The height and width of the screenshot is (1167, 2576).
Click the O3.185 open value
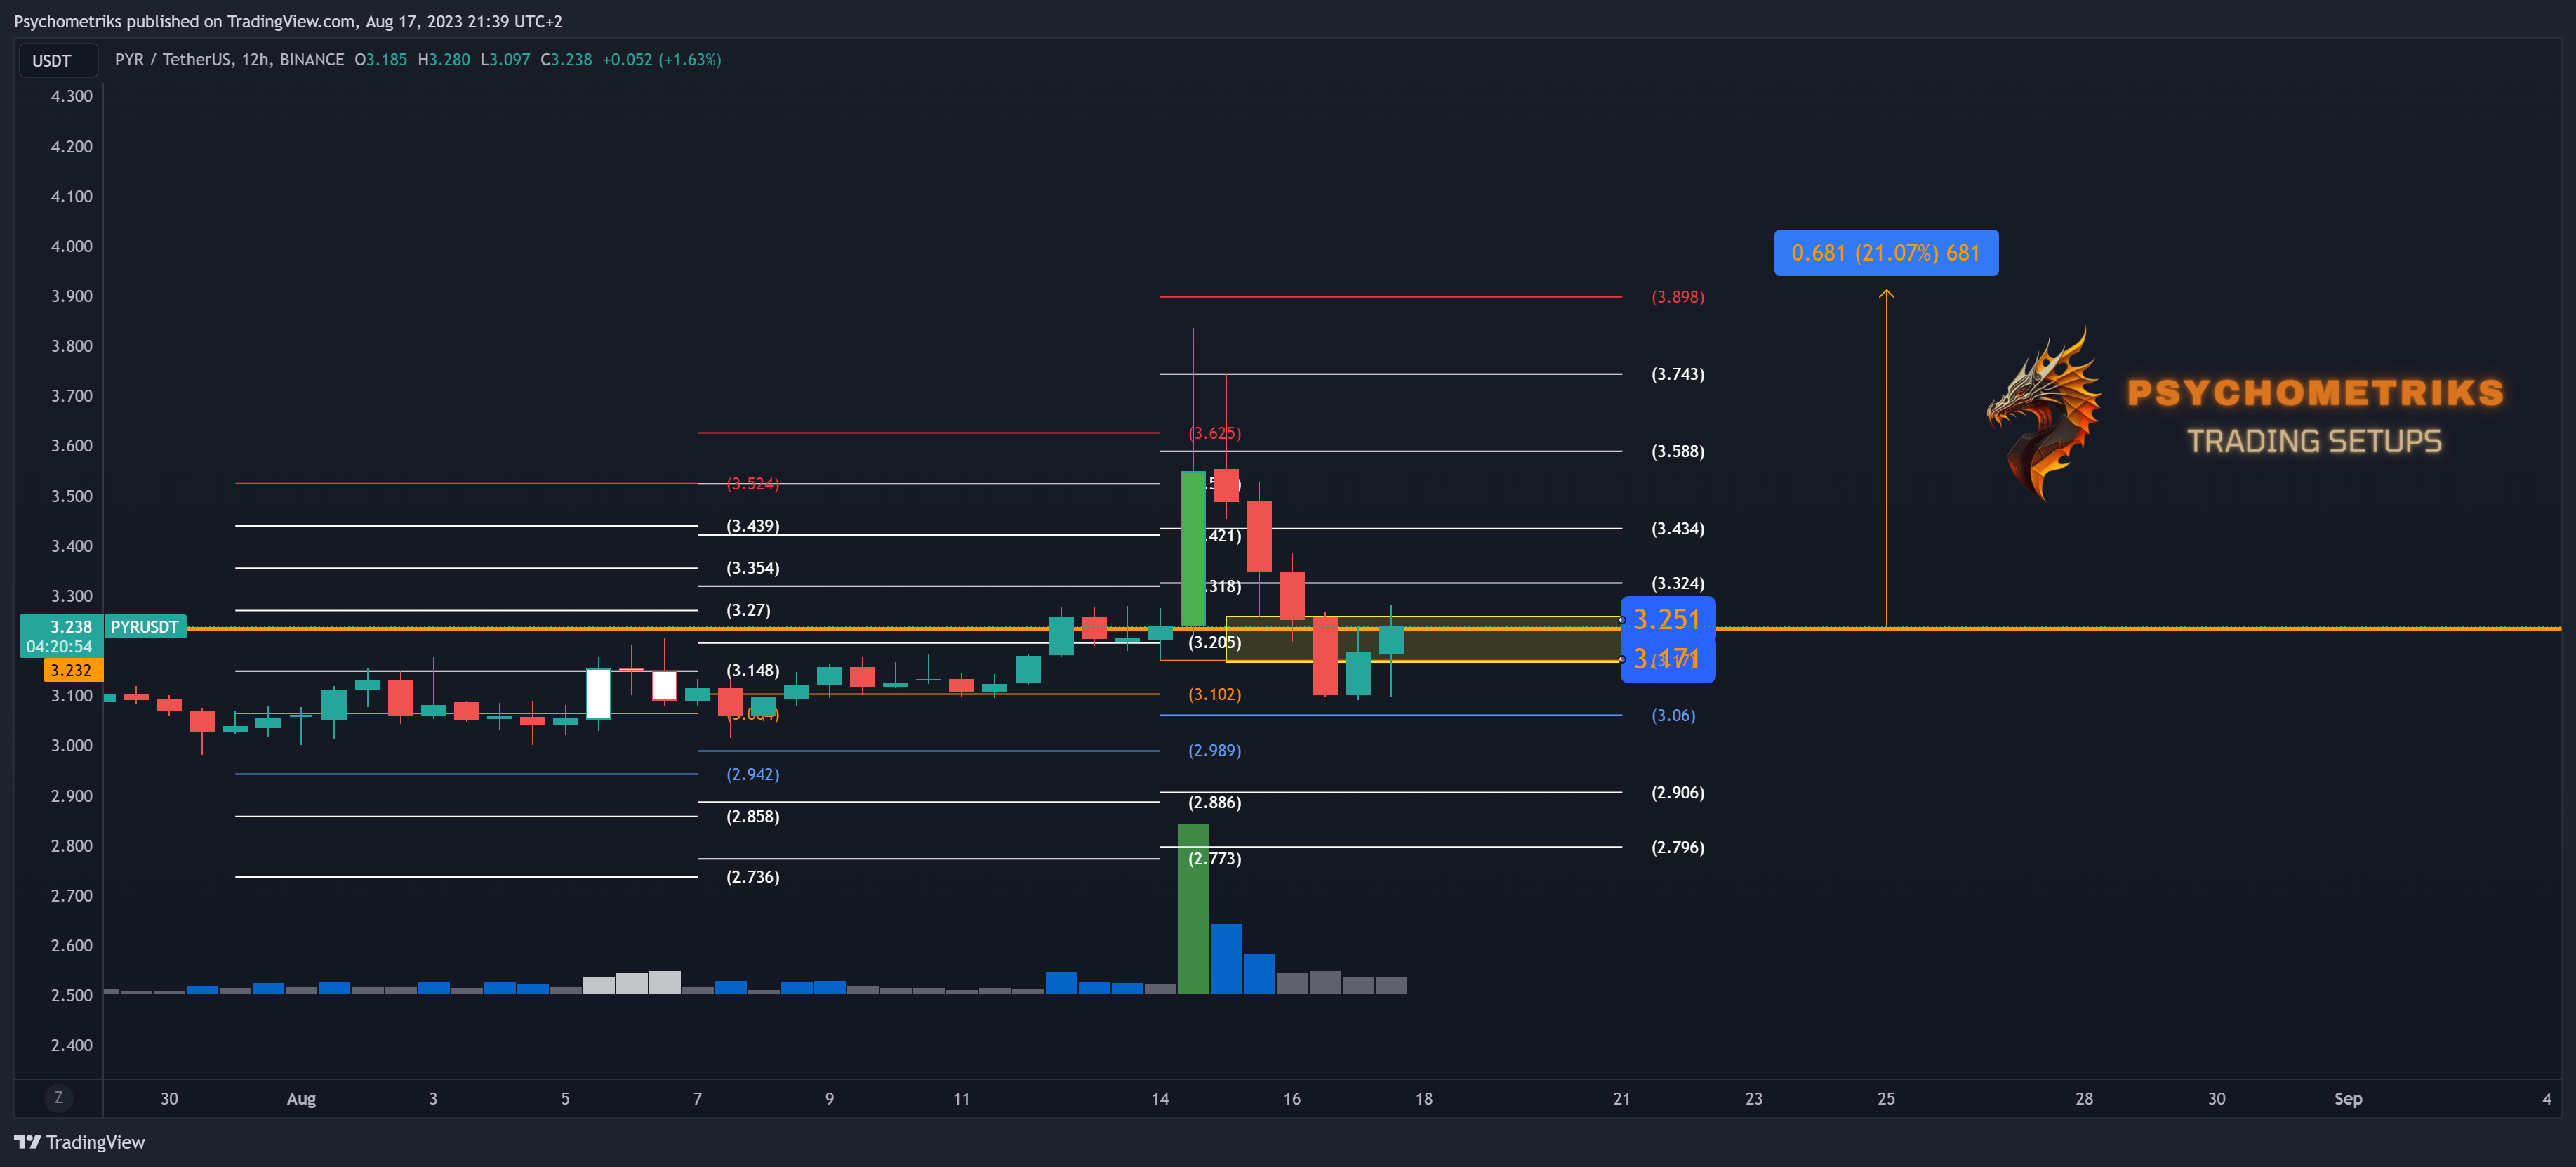tap(381, 60)
